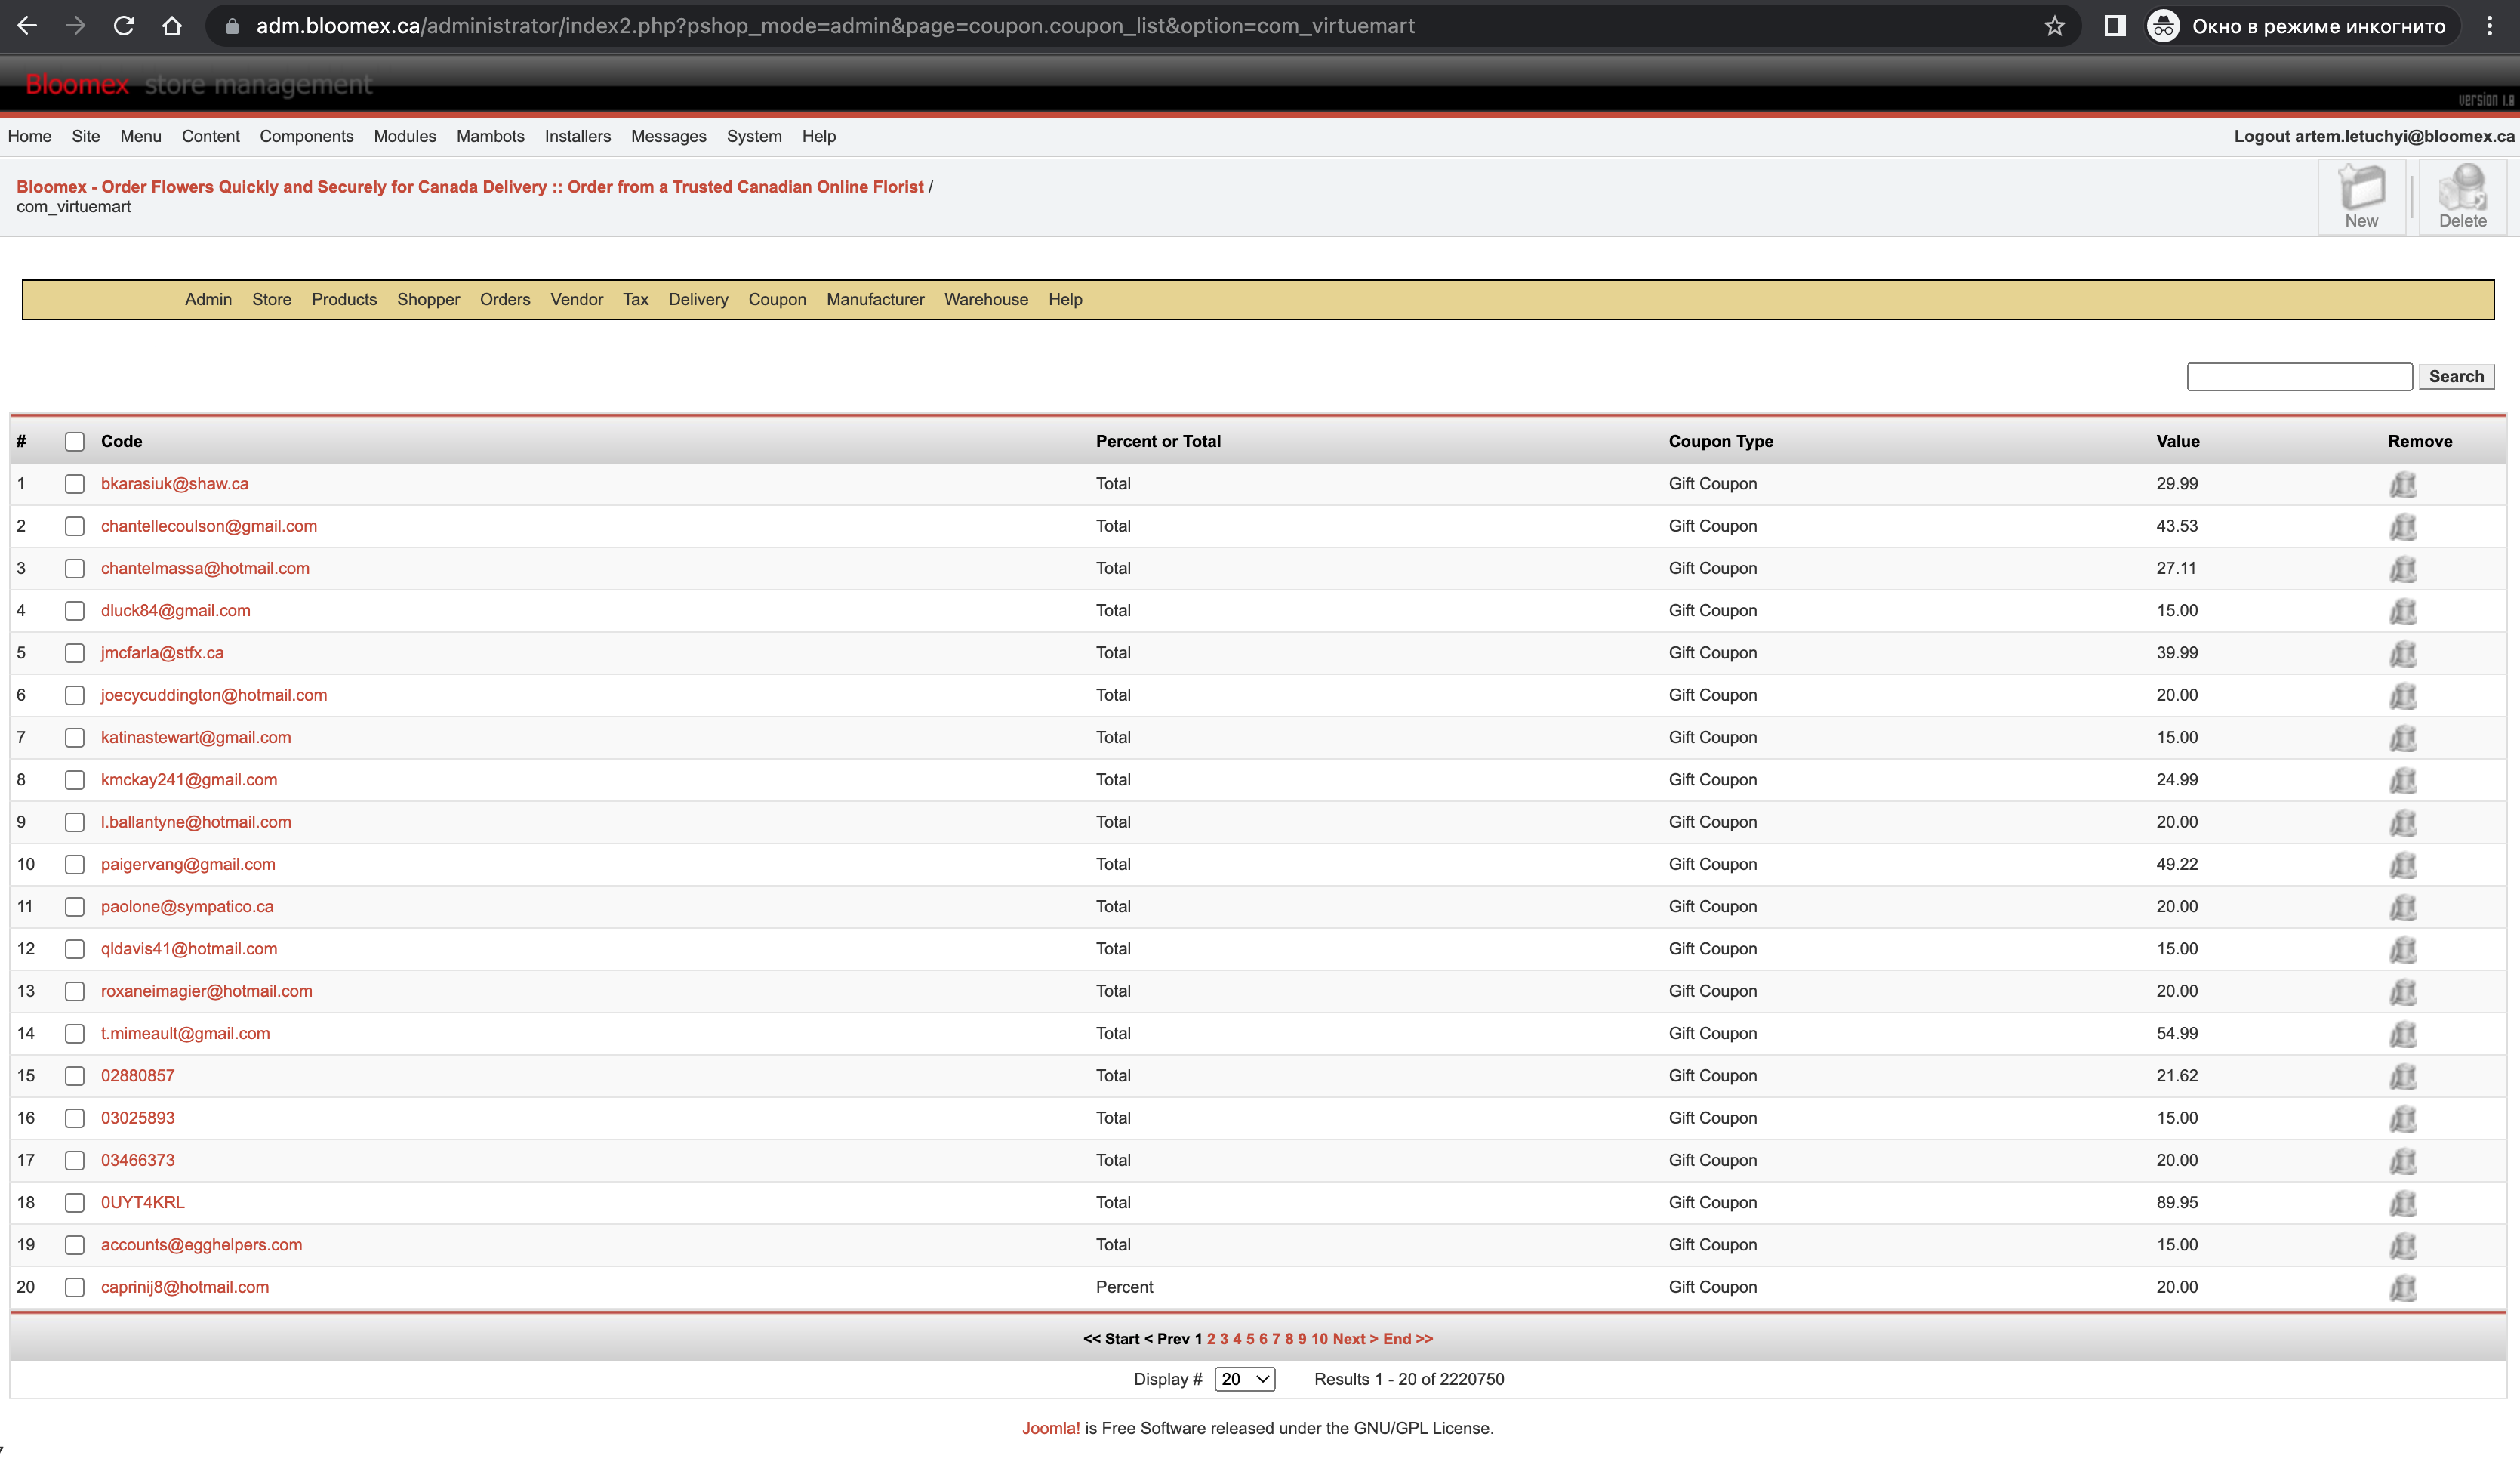Check the box for caprinij8@hotmail.com

[75, 1288]
